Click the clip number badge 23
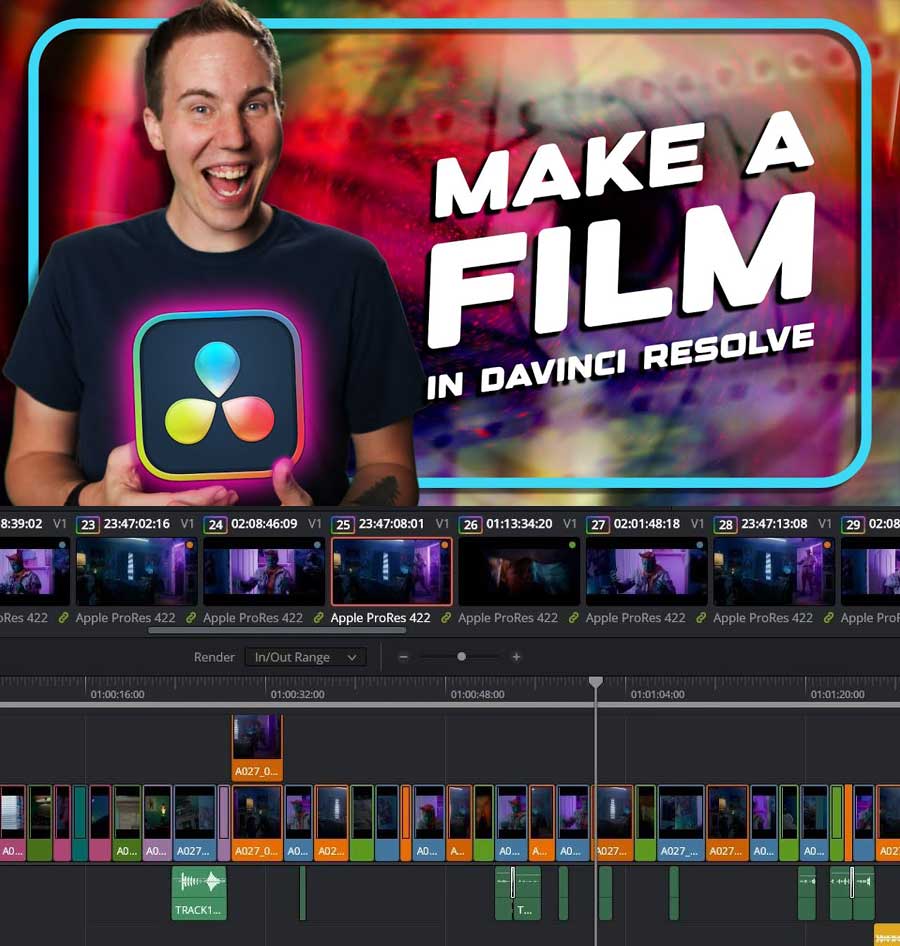Viewport: 900px width, 946px height. tap(88, 524)
